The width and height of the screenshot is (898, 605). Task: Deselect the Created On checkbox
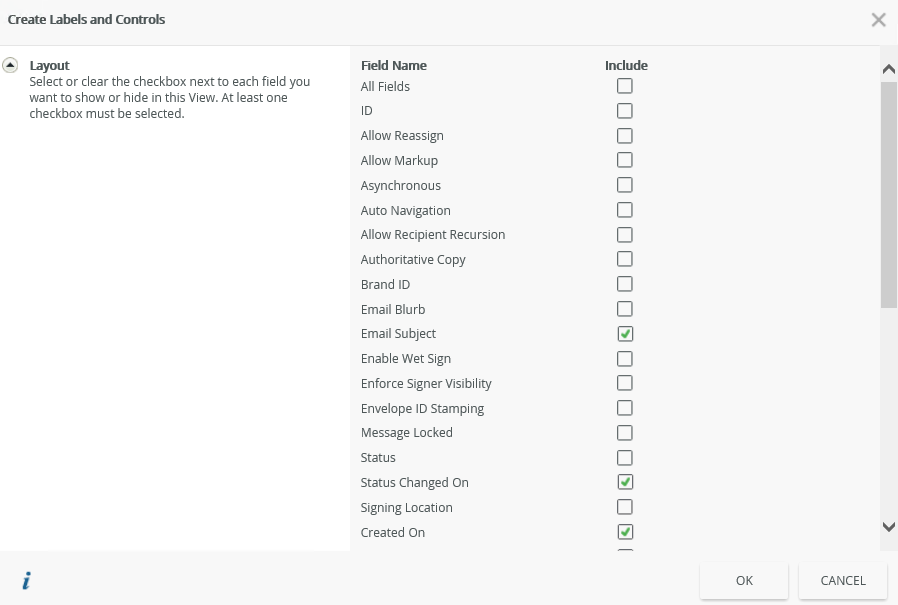(x=625, y=532)
